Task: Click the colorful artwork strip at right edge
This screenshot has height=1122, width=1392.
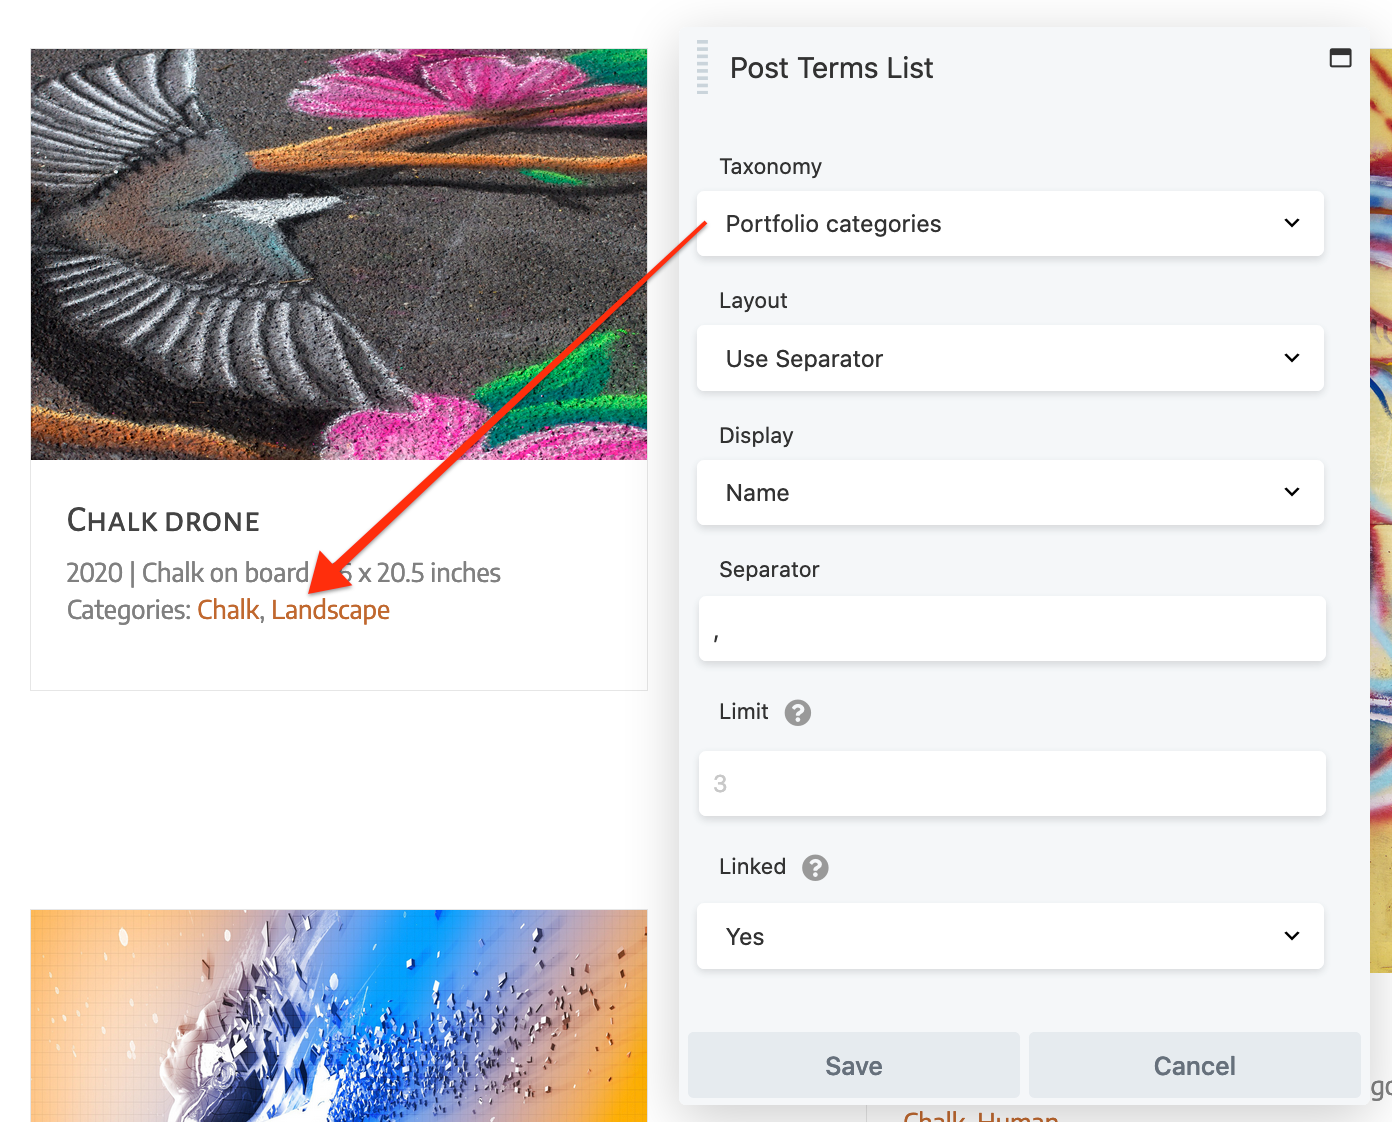Action: pyautogui.click(x=1381, y=500)
